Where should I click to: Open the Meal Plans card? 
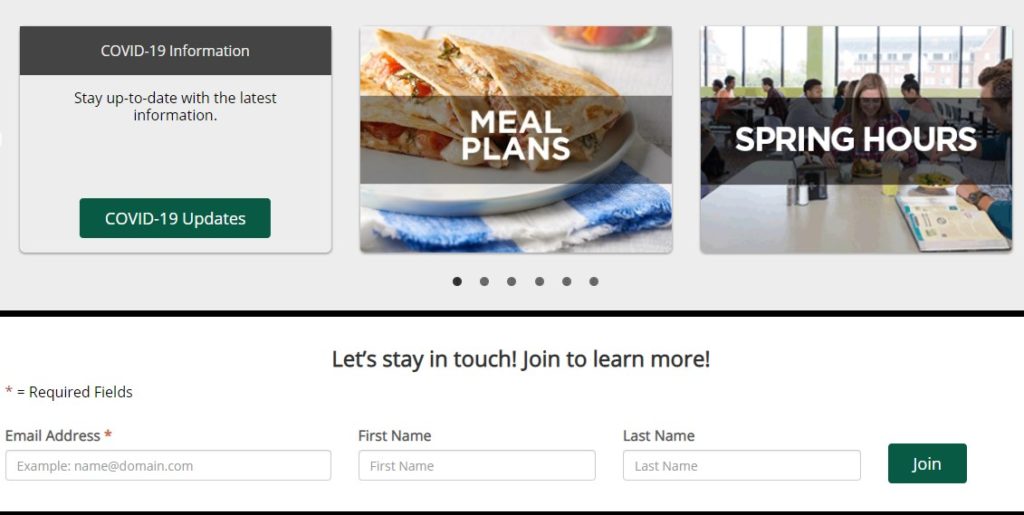tap(516, 140)
